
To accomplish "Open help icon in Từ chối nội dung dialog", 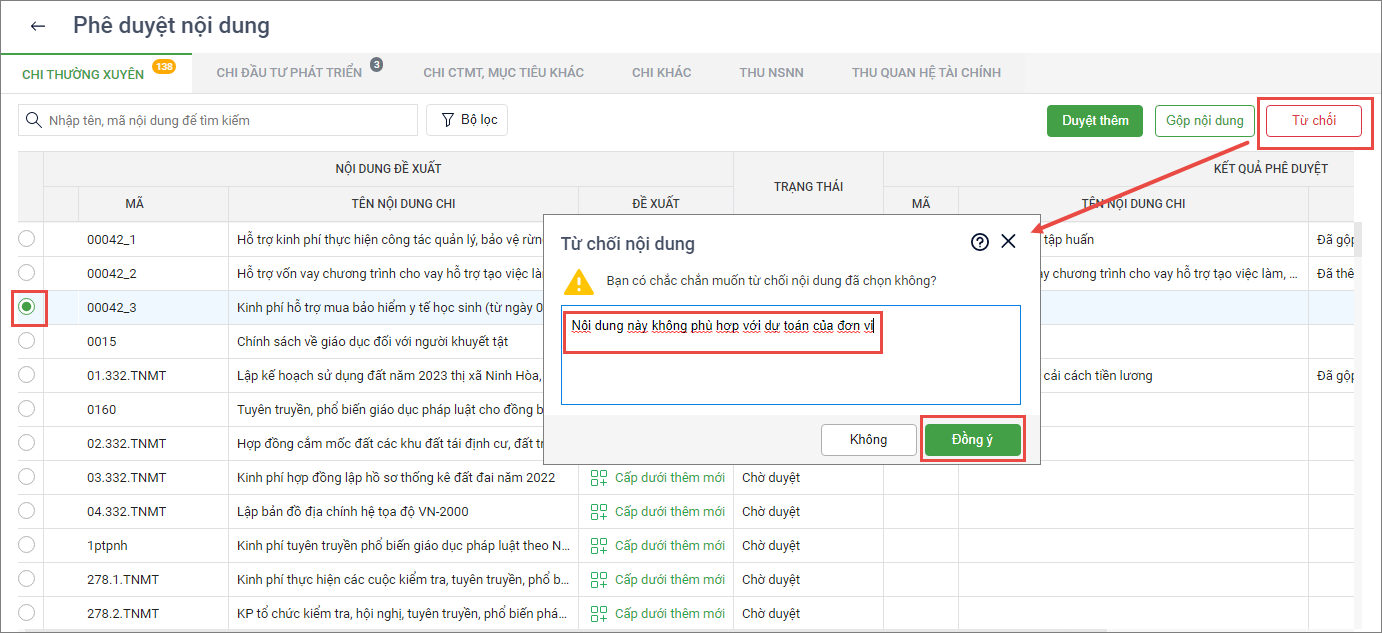I will 979,242.
